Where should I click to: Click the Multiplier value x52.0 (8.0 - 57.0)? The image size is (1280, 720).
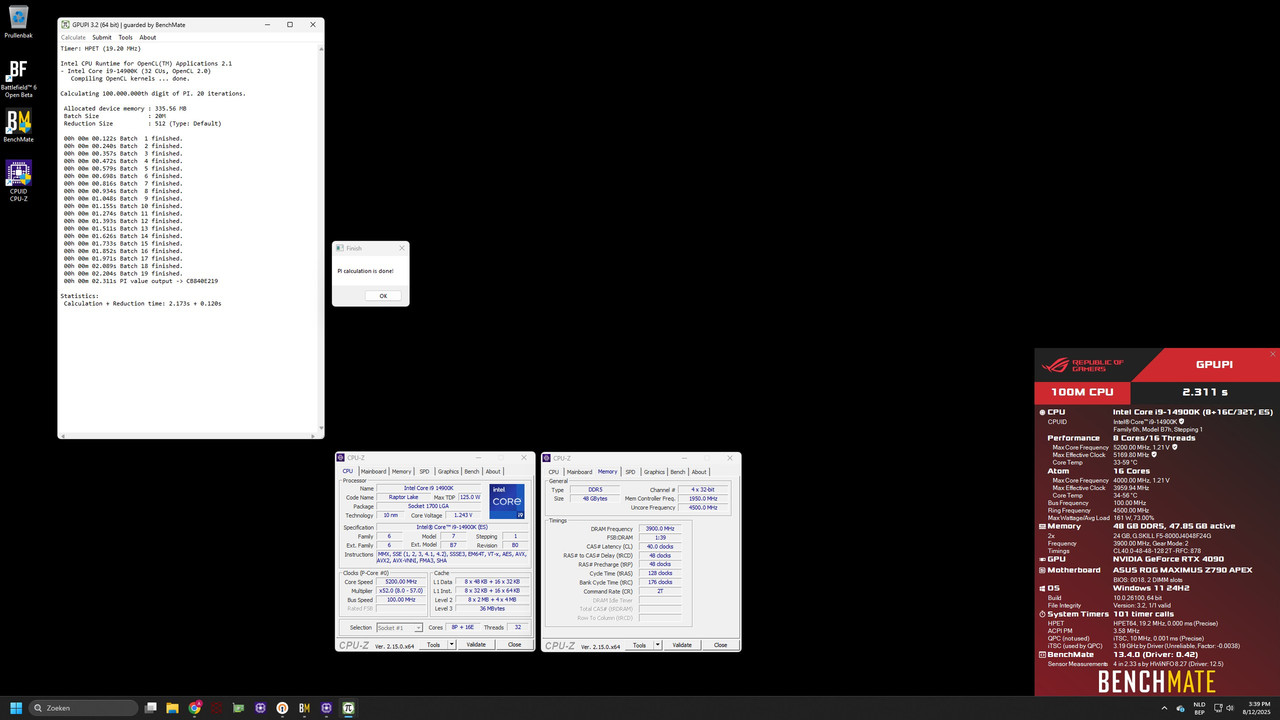[x=401, y=590]
